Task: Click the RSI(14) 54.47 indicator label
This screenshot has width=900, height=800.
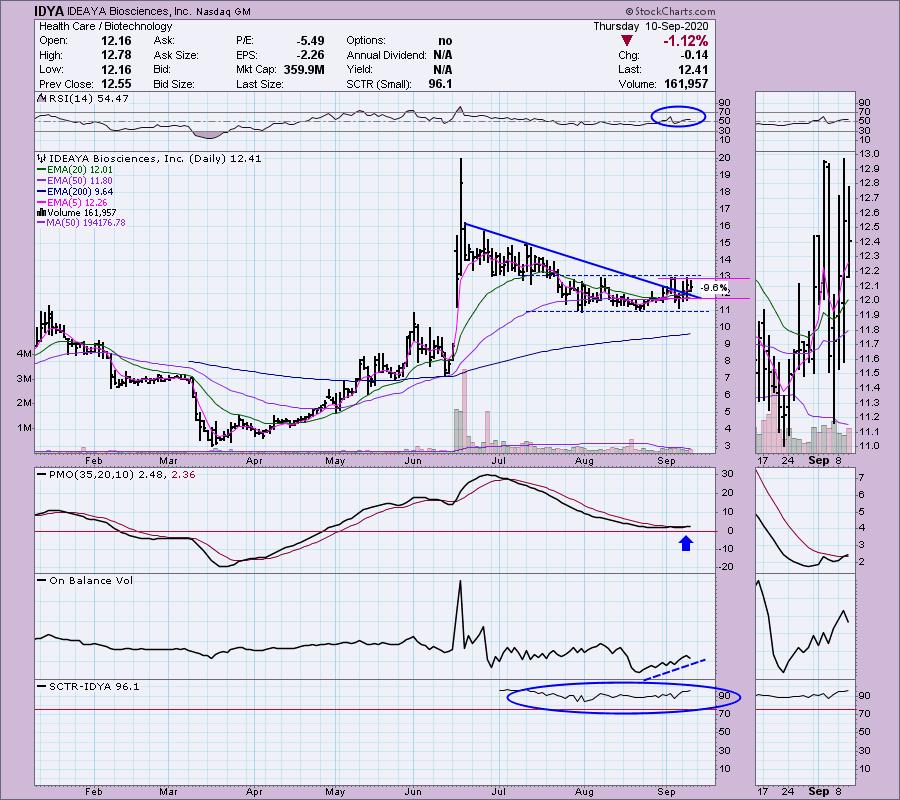Action: [x=88, y=99]
